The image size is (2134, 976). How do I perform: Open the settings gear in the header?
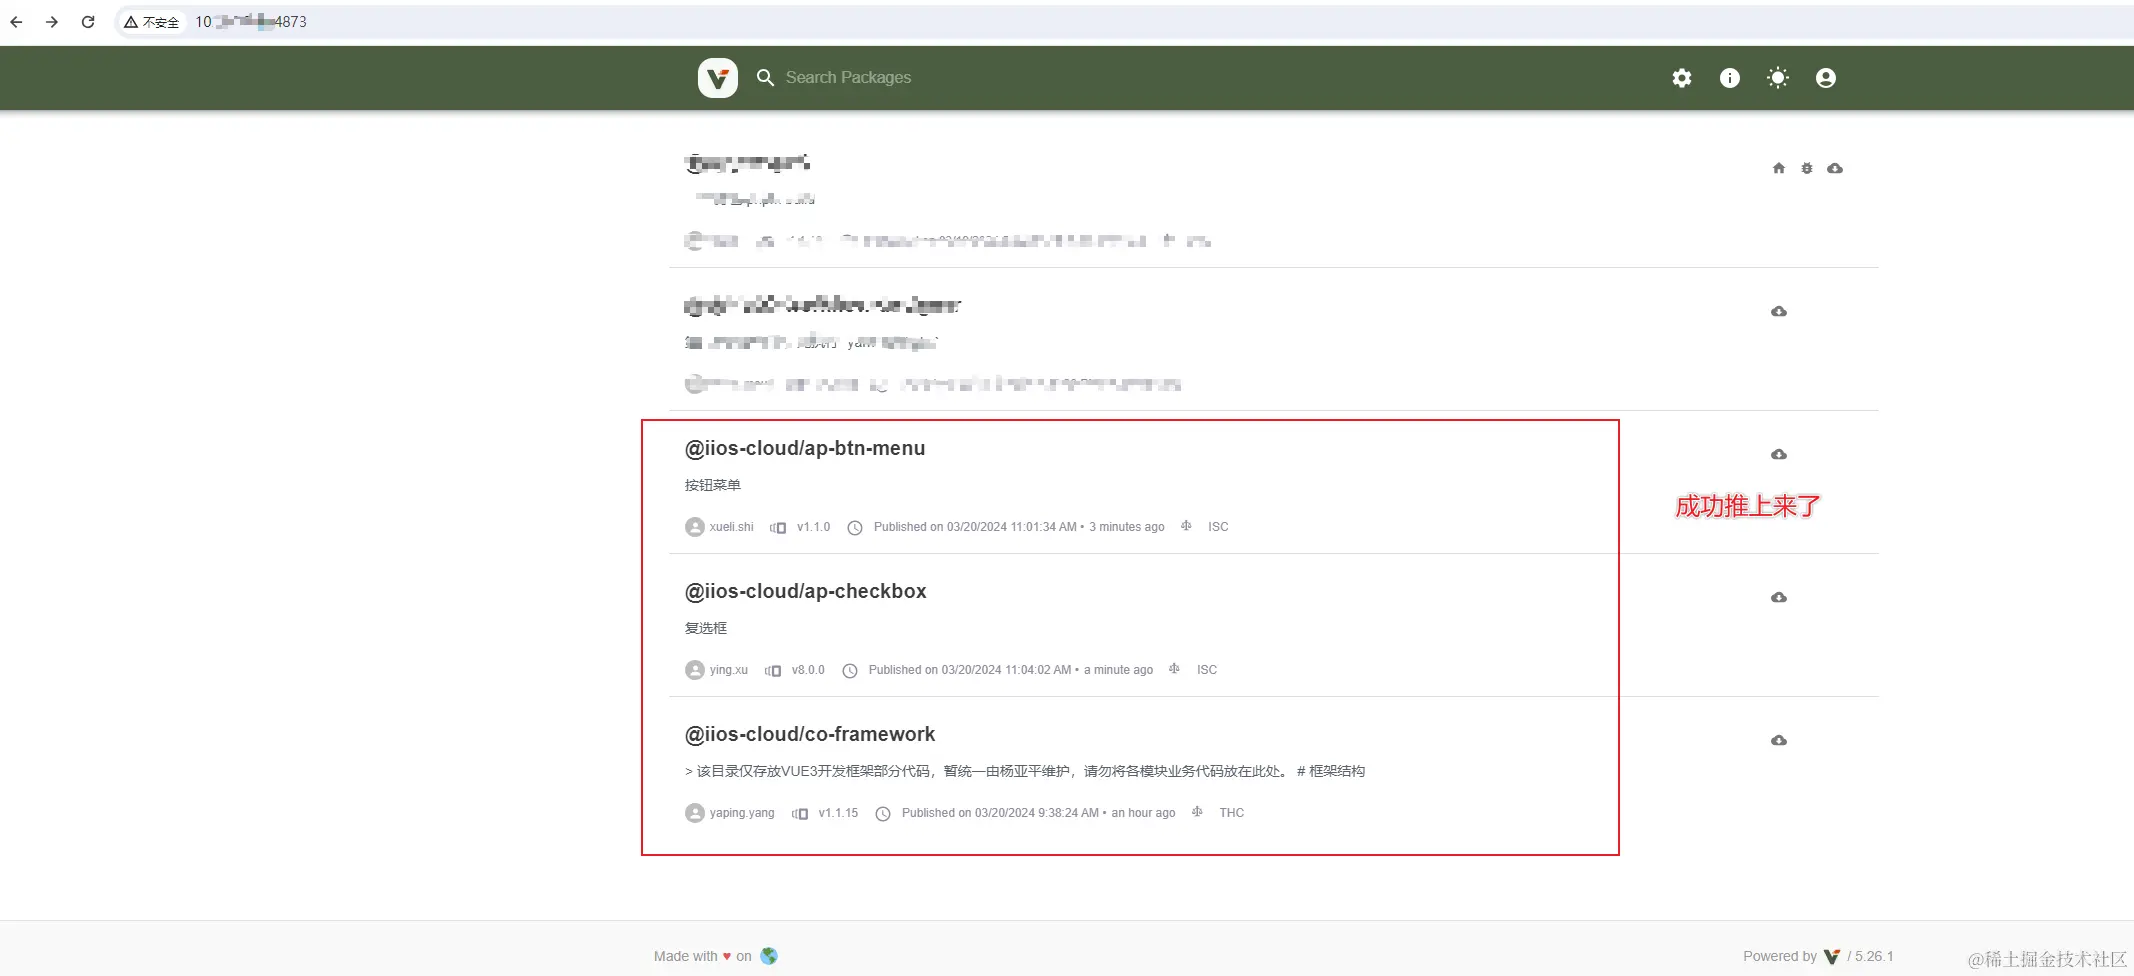[1682, 78]
